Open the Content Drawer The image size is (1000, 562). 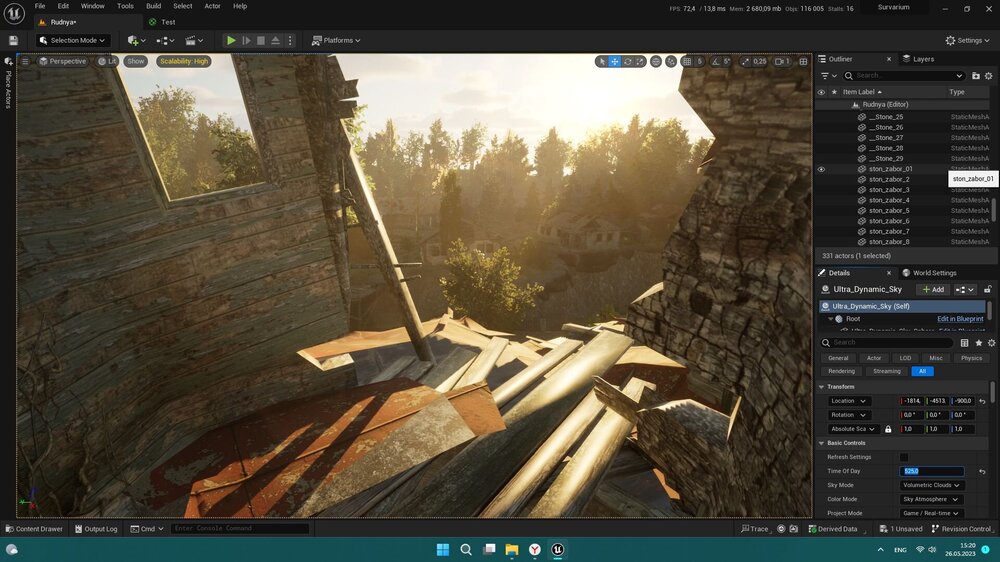pos(34,529)
